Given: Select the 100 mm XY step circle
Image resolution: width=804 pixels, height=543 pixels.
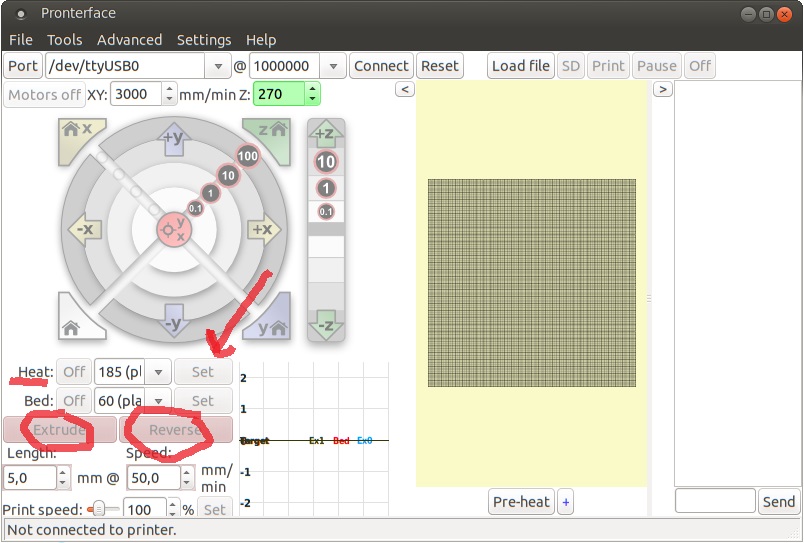Looking at the screenshot, I should coord(248,156).
